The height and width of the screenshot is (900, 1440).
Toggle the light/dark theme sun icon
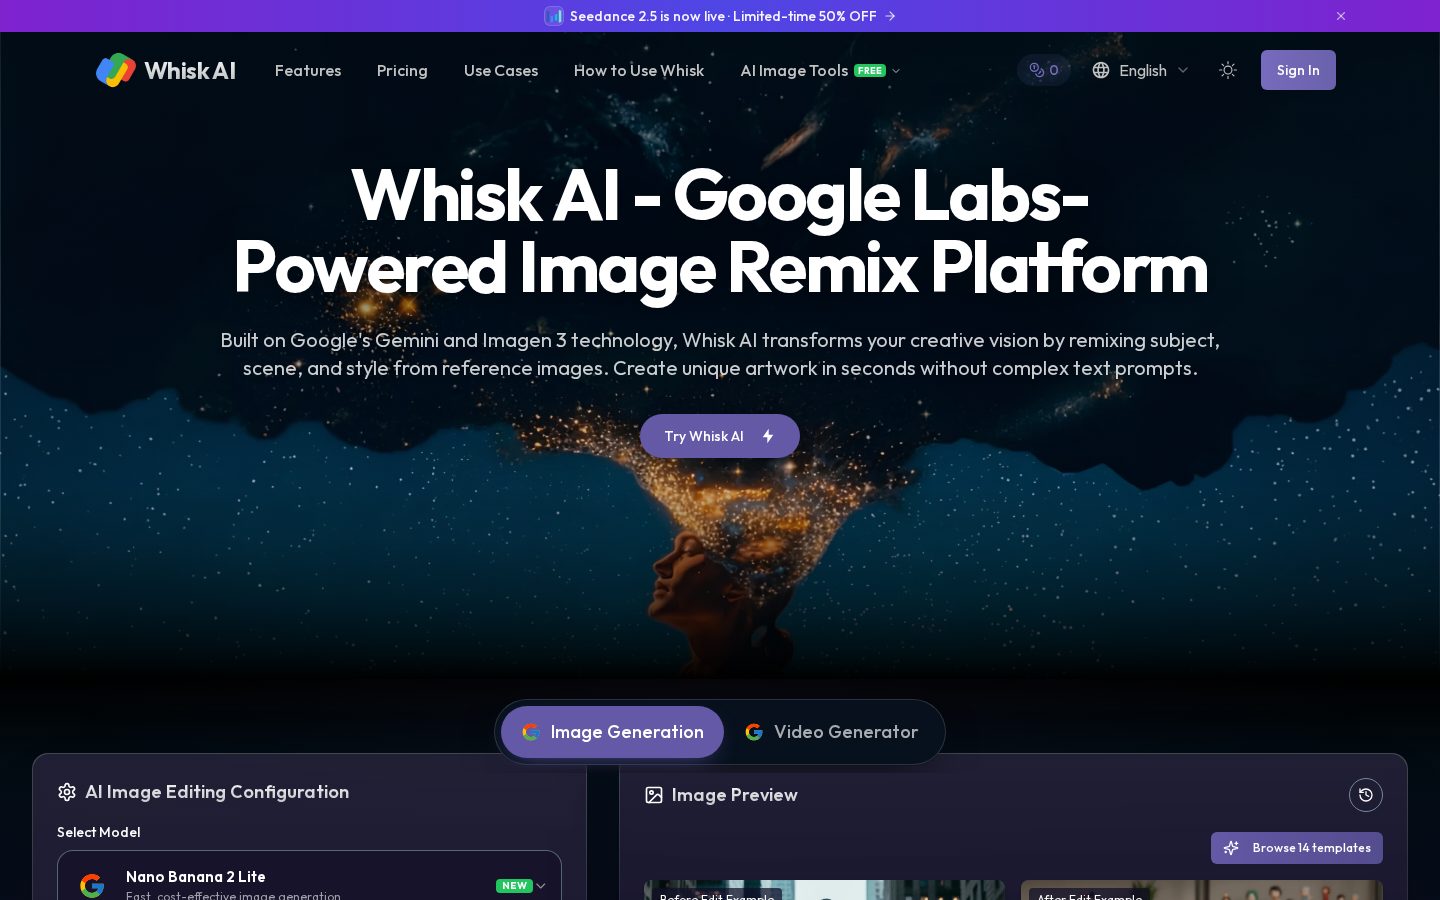(1228, 70)
